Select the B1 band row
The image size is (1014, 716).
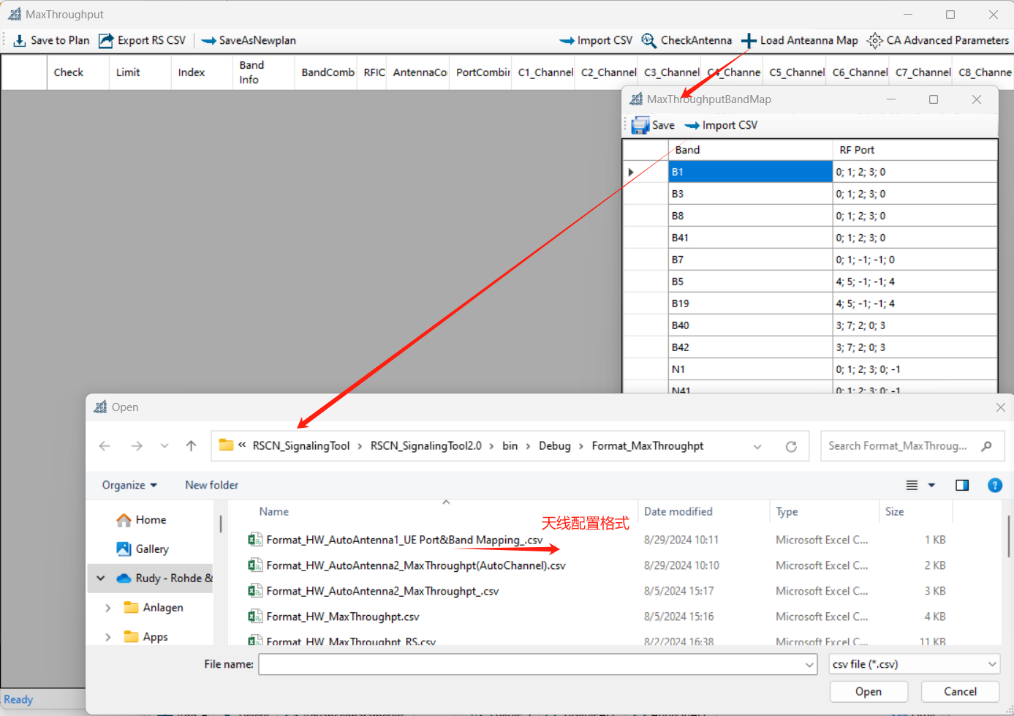(x=750, y=171)
